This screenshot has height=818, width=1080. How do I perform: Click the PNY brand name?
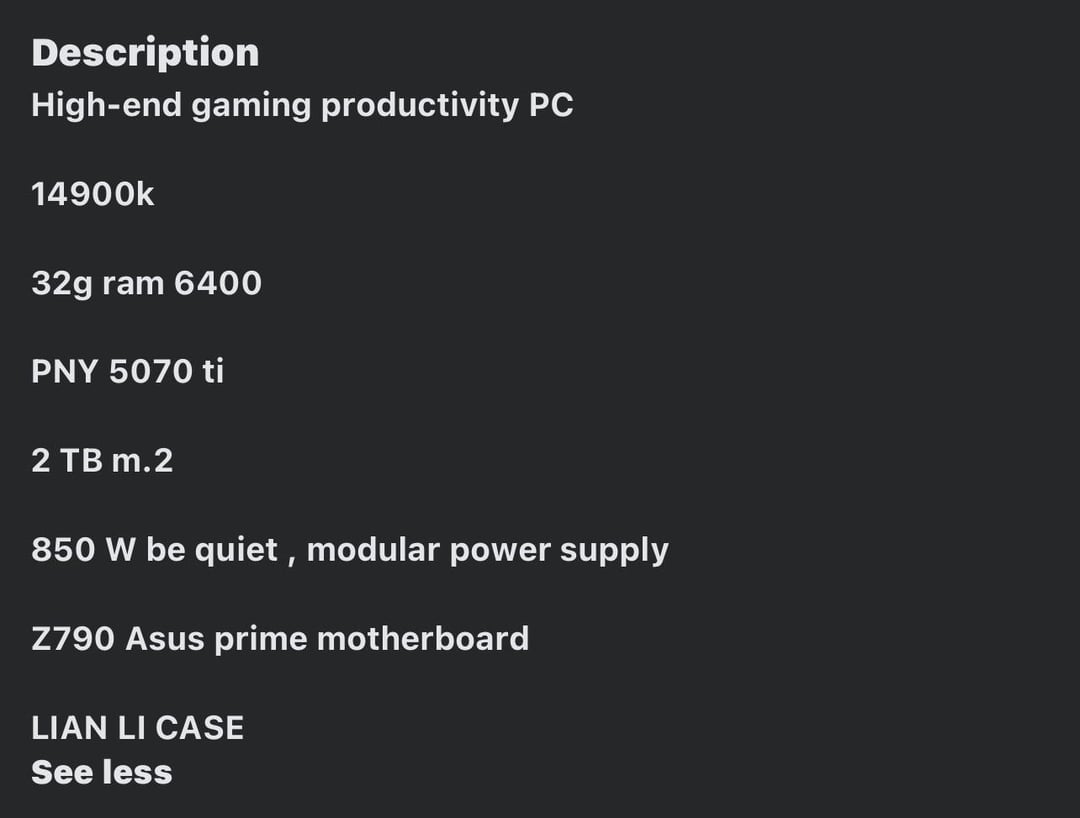point(64,371)
